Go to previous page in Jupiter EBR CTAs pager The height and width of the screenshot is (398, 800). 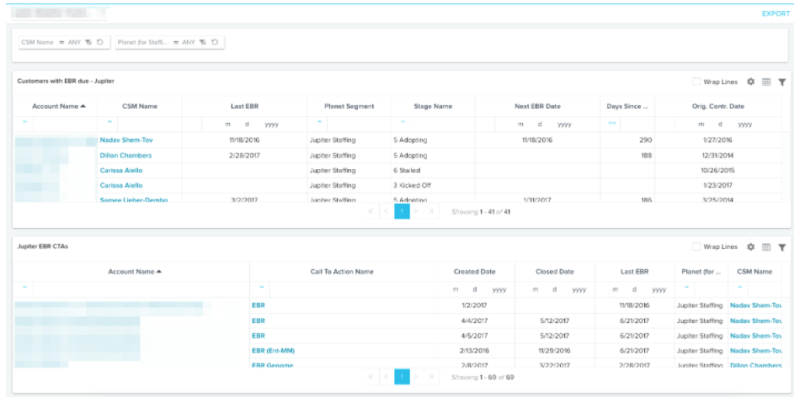pos(386,377)
